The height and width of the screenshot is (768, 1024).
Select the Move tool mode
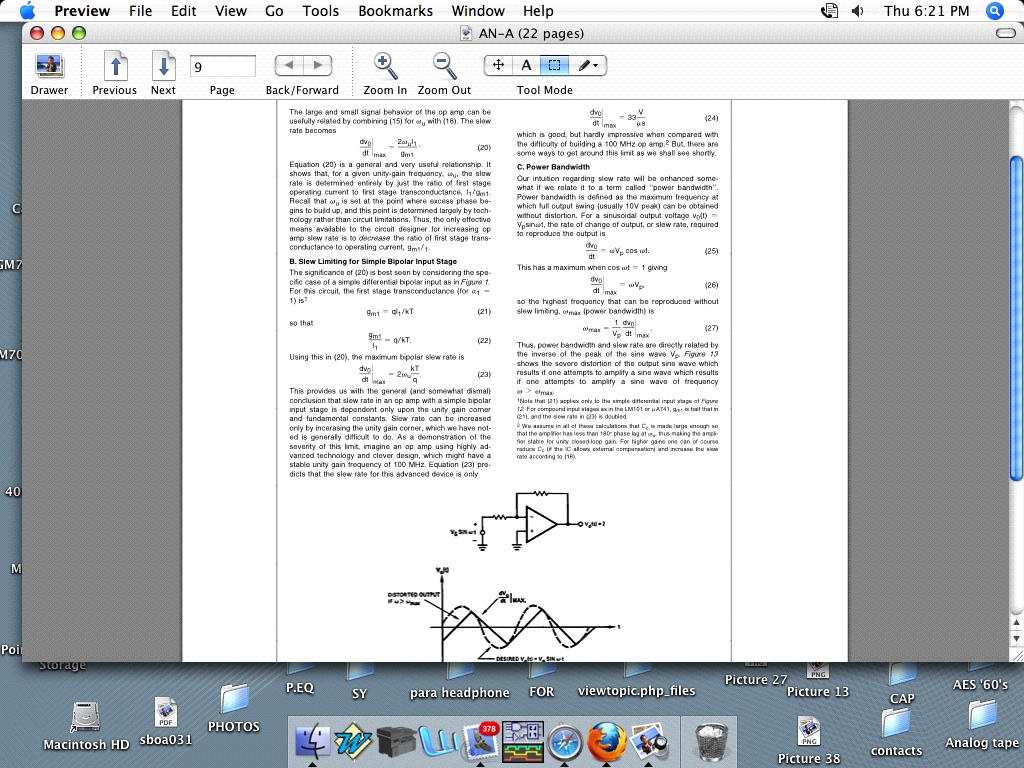(498, 65)
